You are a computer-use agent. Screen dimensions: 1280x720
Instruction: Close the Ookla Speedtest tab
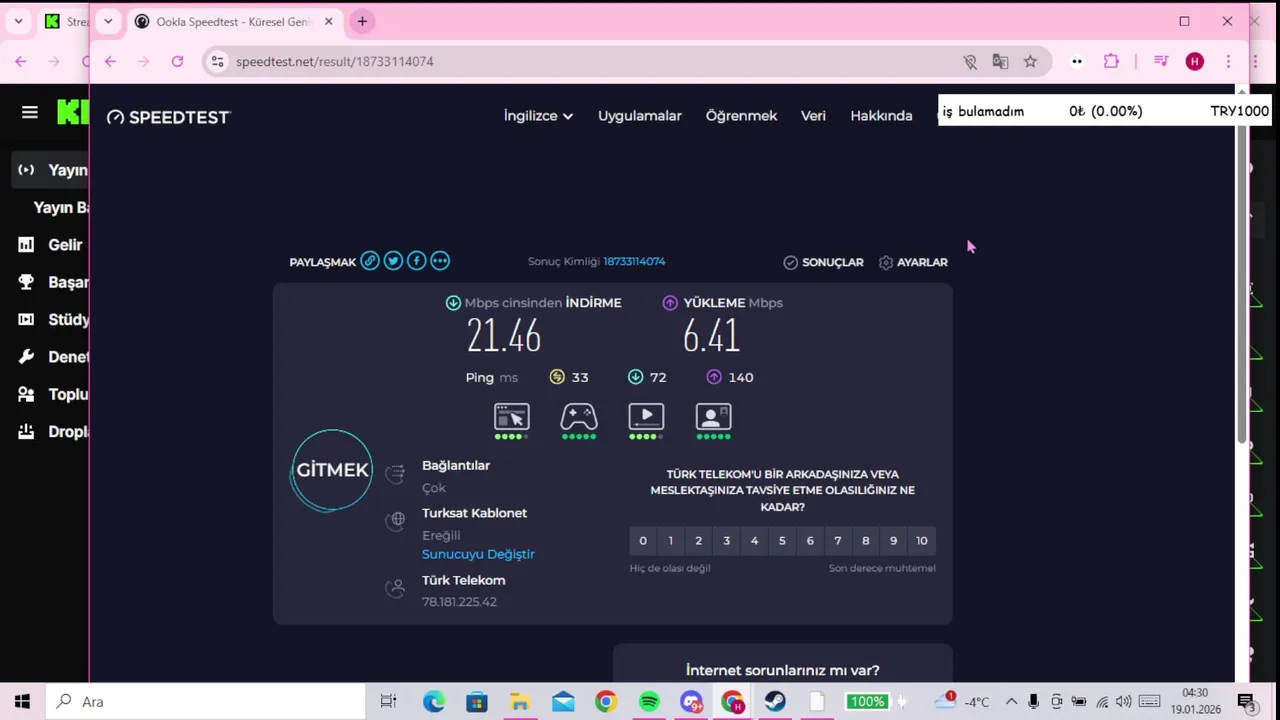pyautogui.click(x=328, y=21)
